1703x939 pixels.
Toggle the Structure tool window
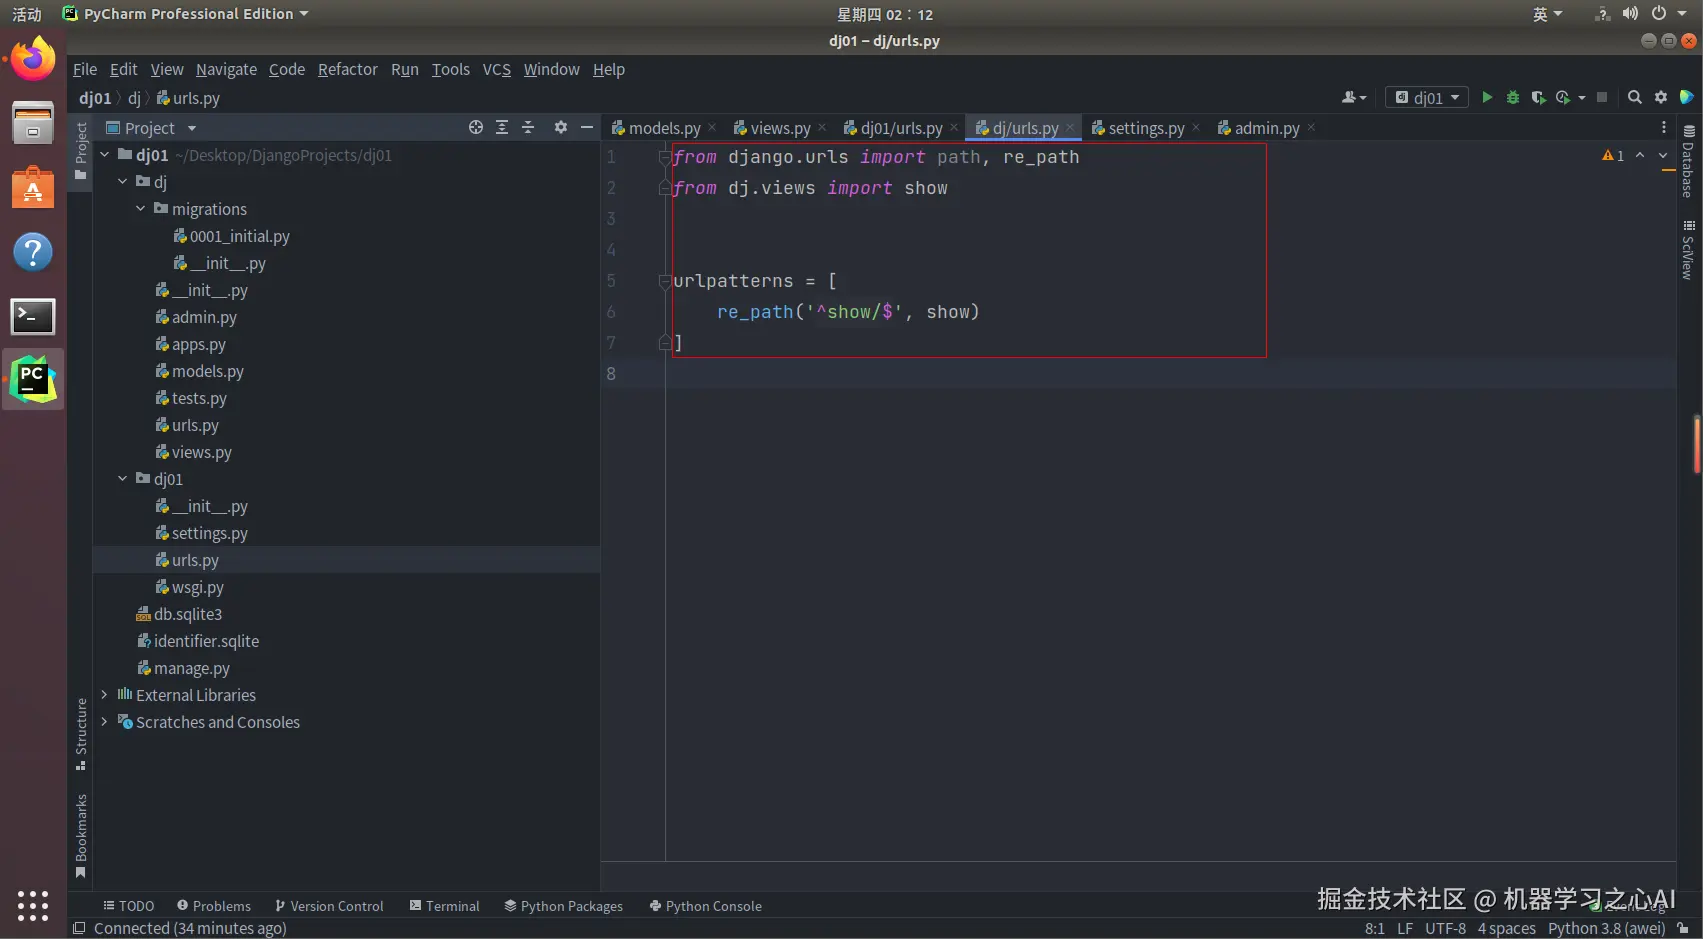[81, 733]
